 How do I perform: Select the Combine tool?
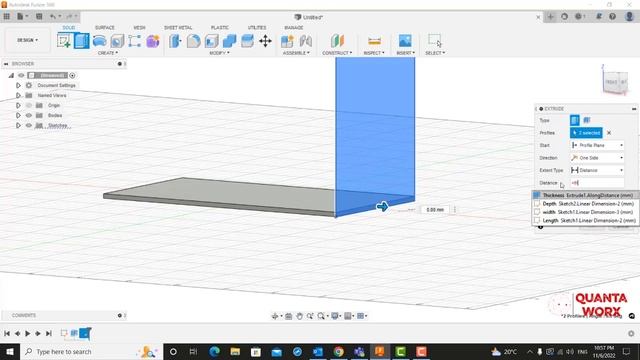click(x=229, y=41)
